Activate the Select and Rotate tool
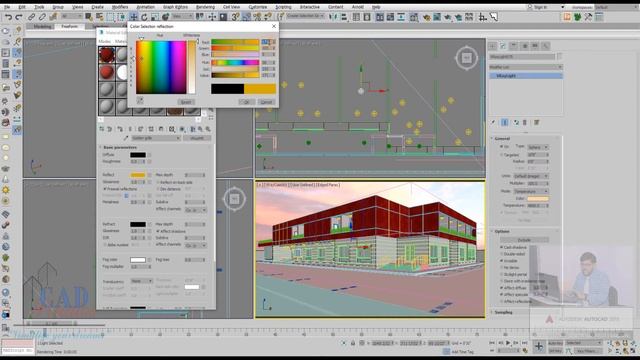Image resolution: width=640 pixels, height=360 pixels. pos(144,17)
